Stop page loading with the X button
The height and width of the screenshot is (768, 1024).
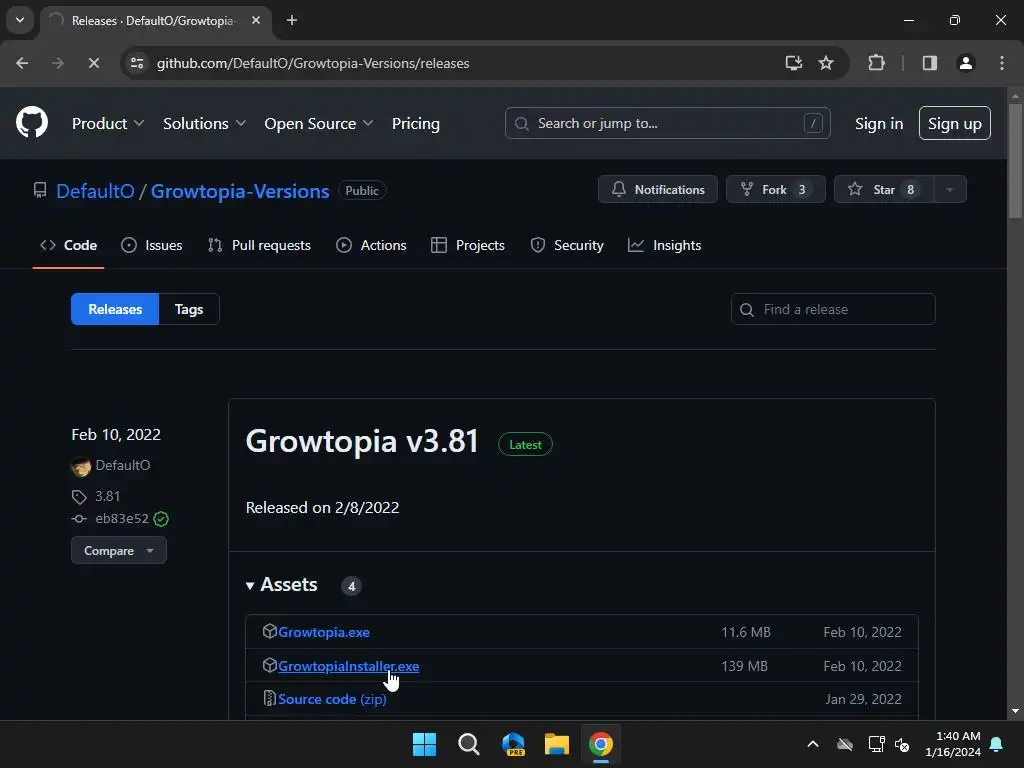coord(93,63)
